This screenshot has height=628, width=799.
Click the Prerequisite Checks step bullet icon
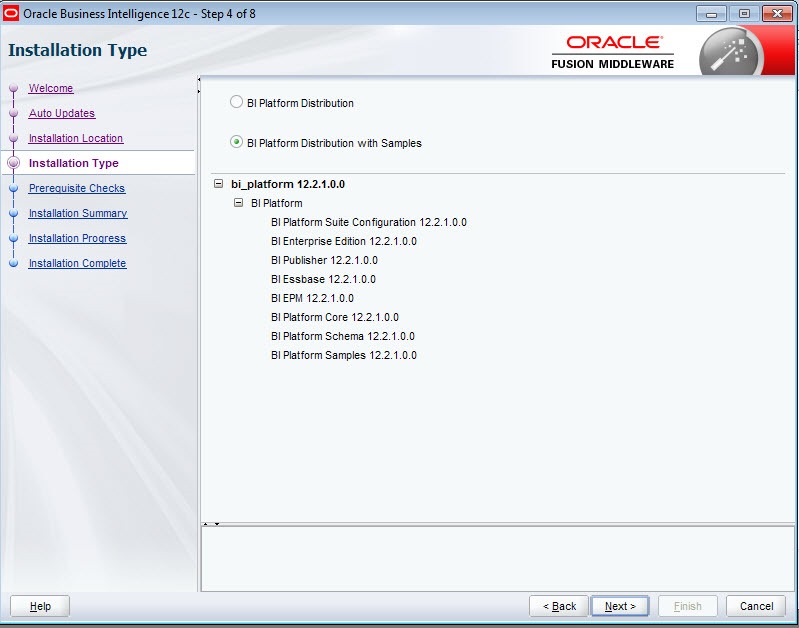pos(14,188)
